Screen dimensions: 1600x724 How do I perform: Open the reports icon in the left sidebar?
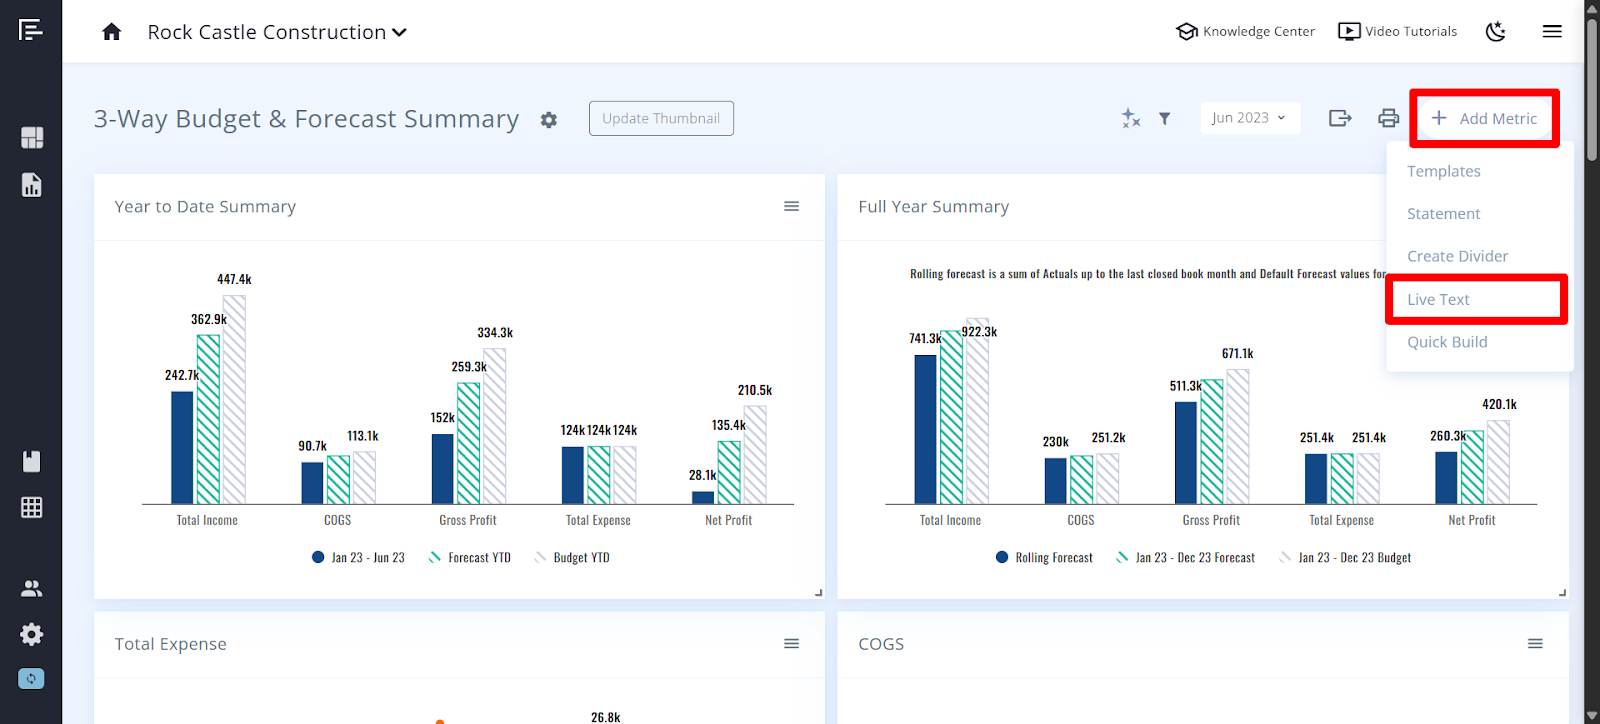[32, 185]
